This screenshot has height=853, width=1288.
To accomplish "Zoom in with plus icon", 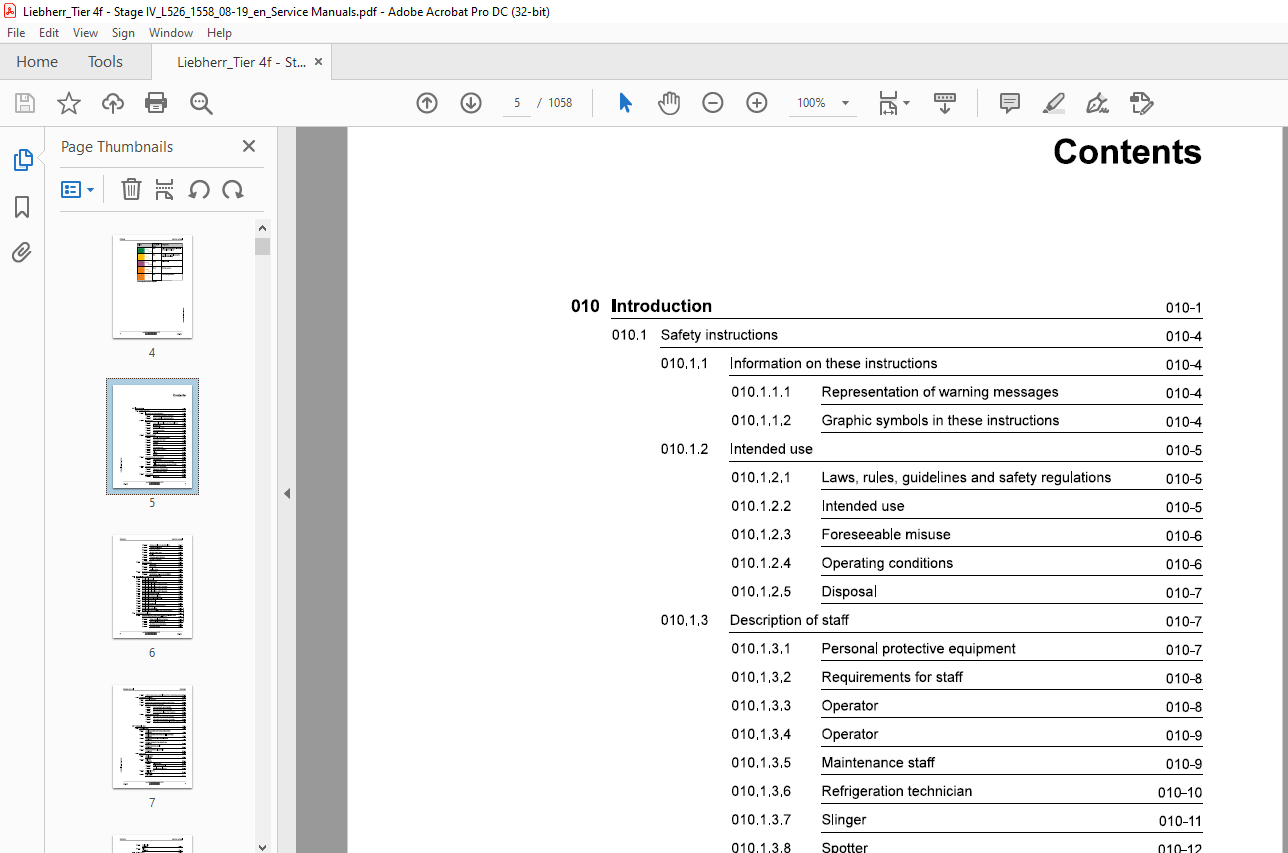I will (757, 103).
